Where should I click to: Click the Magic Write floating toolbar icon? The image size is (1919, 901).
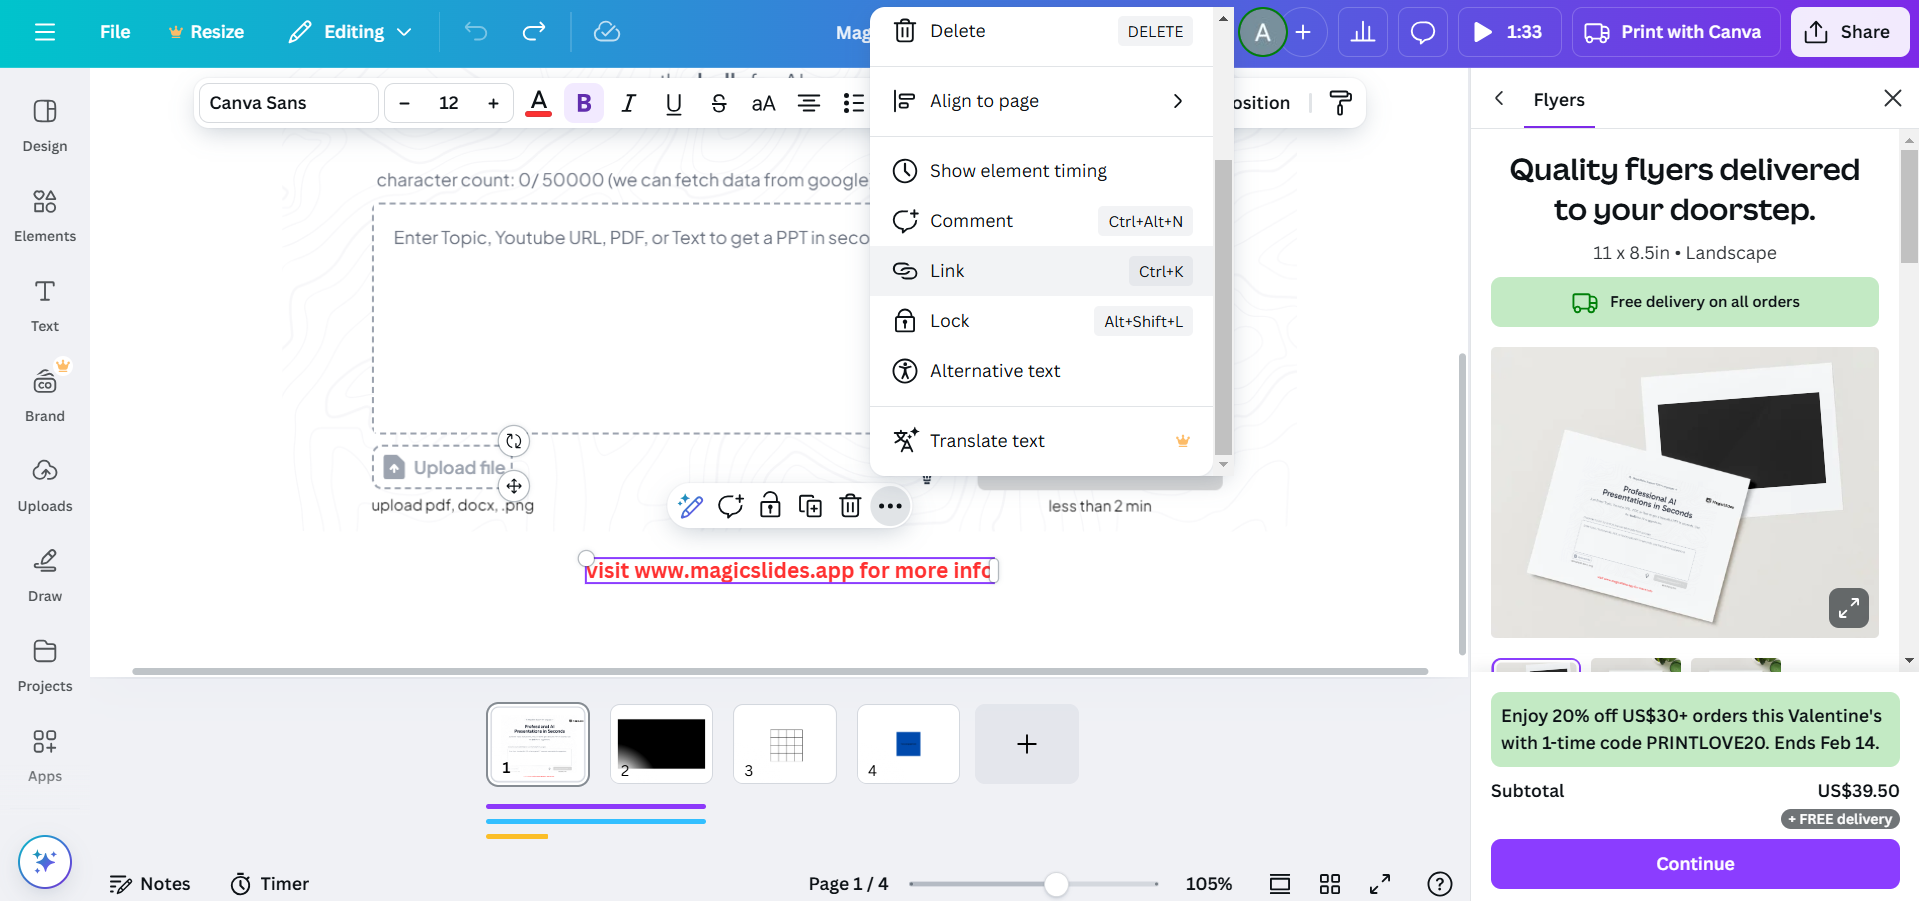(x=690, y=506)
